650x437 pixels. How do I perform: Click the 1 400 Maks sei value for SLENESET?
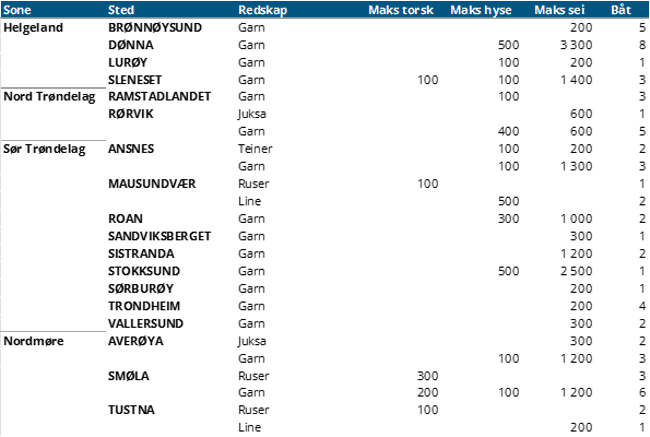click(576, 80)
